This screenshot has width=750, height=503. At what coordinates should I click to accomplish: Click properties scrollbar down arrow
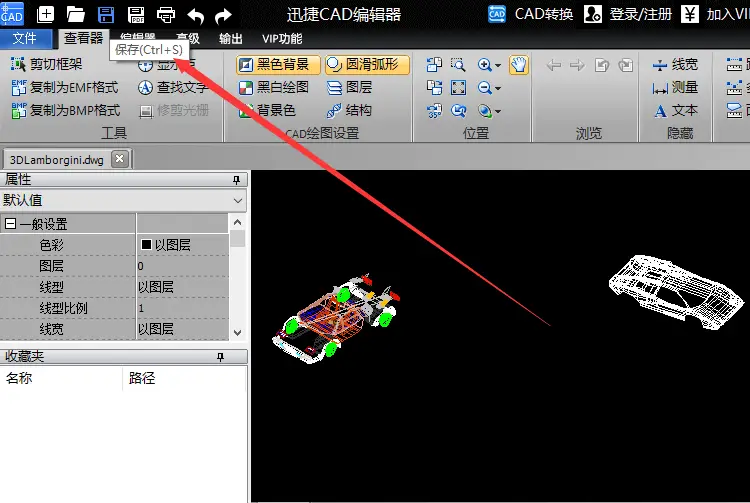click(237, 332)
